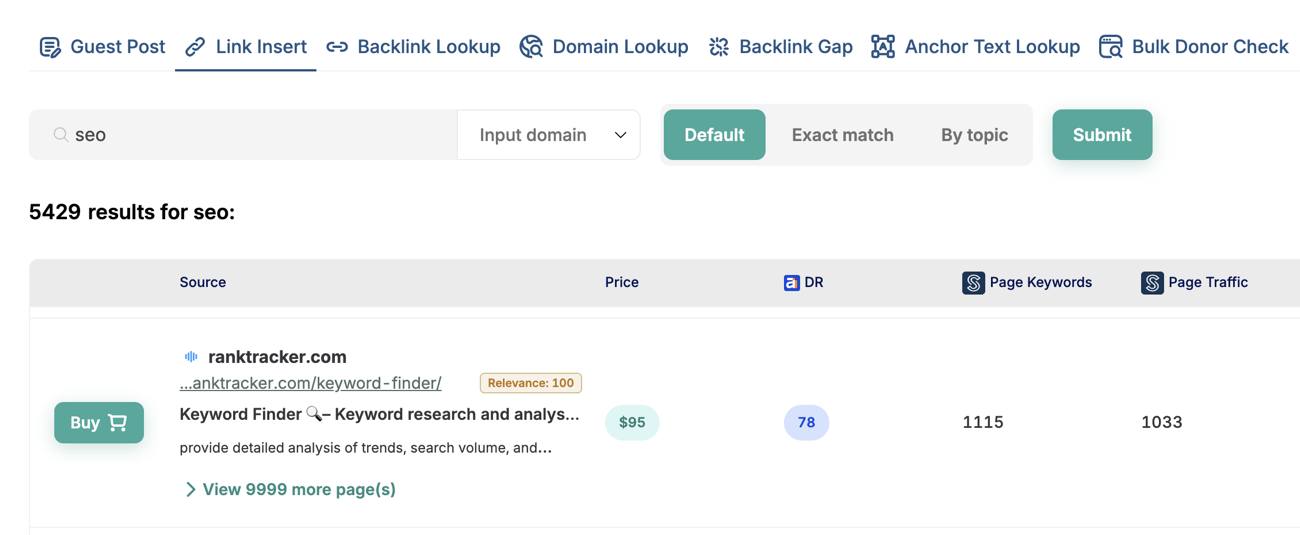The width and height of the screenshot is (1300, 535).
Task: Open the Backlink Gap tab
Action: [x=781, y=47]
